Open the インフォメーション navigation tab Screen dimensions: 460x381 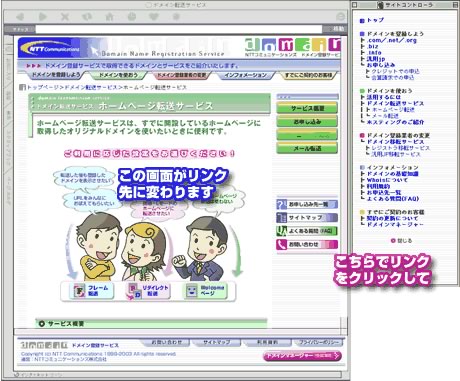pos(245,76)
